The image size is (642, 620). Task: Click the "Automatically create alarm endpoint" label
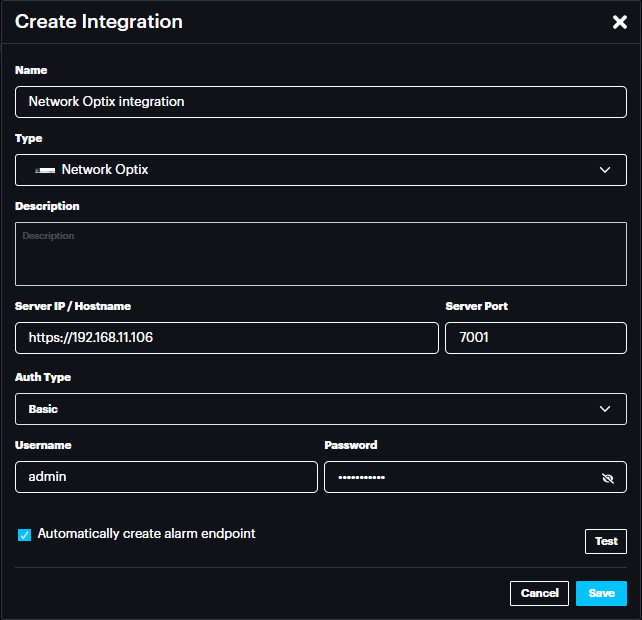click(146, 534)
